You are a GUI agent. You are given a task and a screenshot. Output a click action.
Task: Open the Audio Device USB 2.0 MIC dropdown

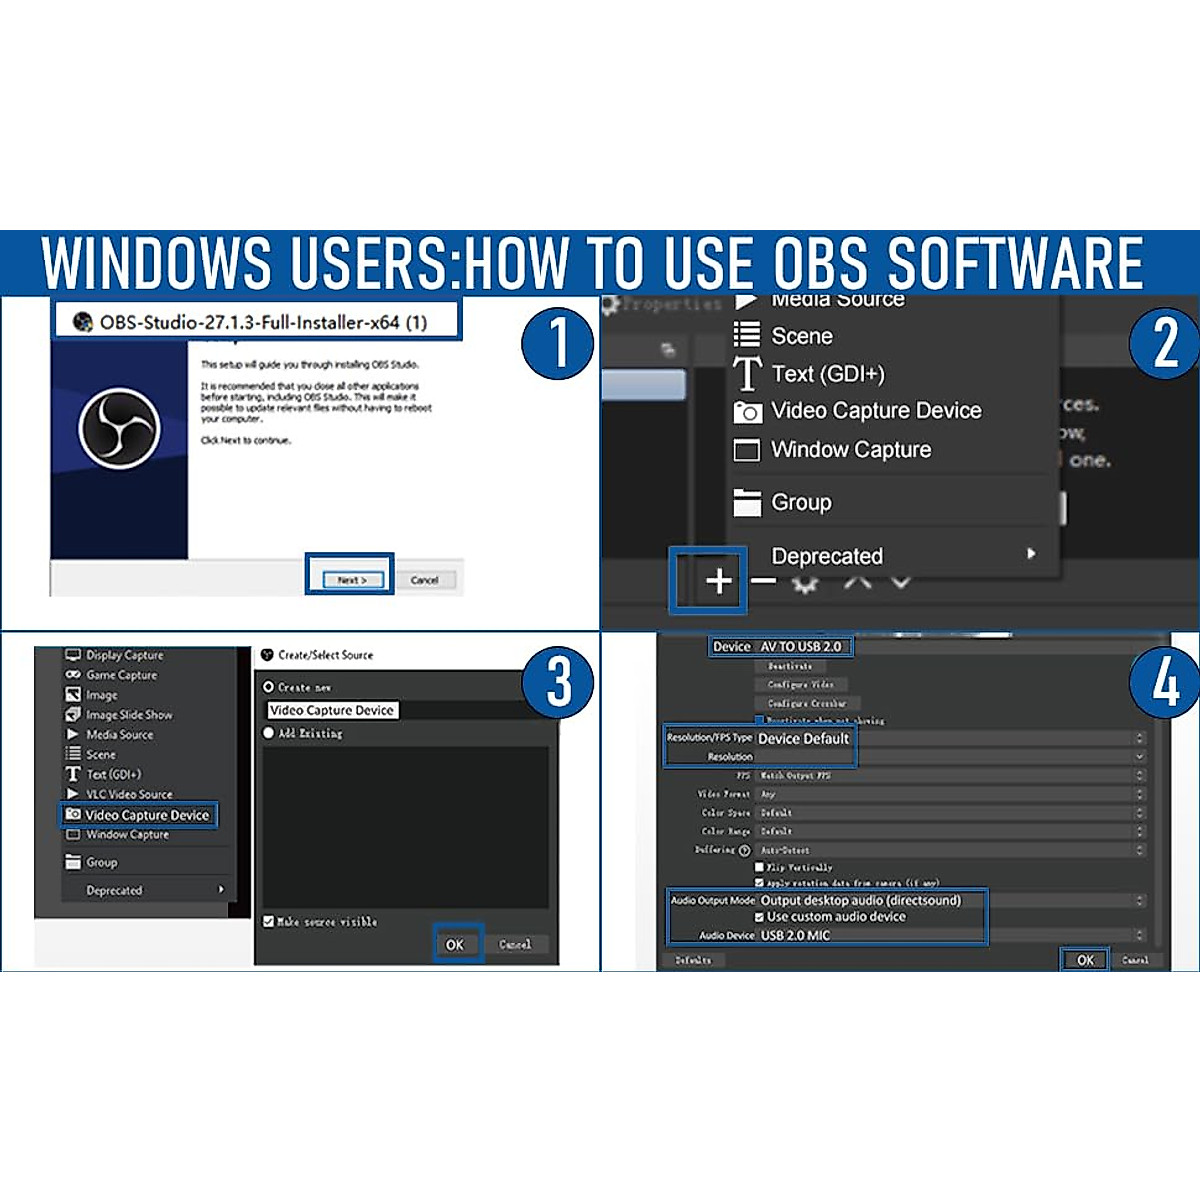point(950,935)
